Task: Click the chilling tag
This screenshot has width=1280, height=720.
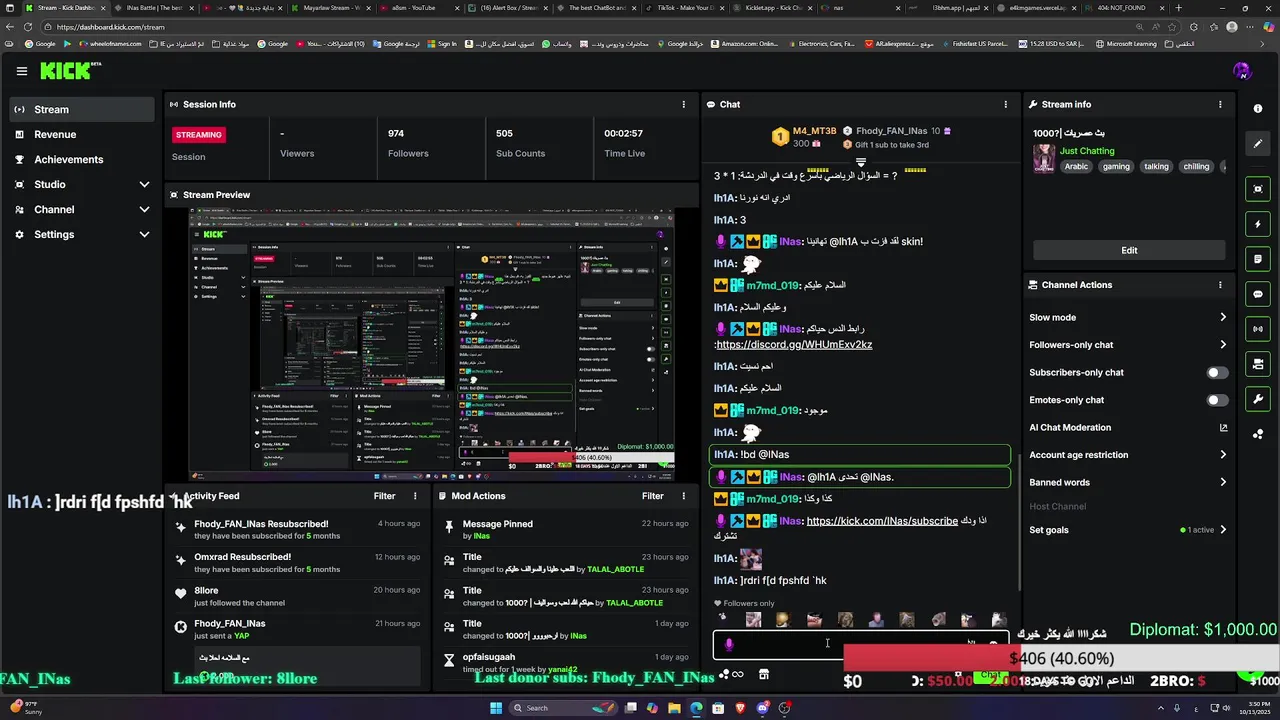Action: click(x=1196, y=167)
